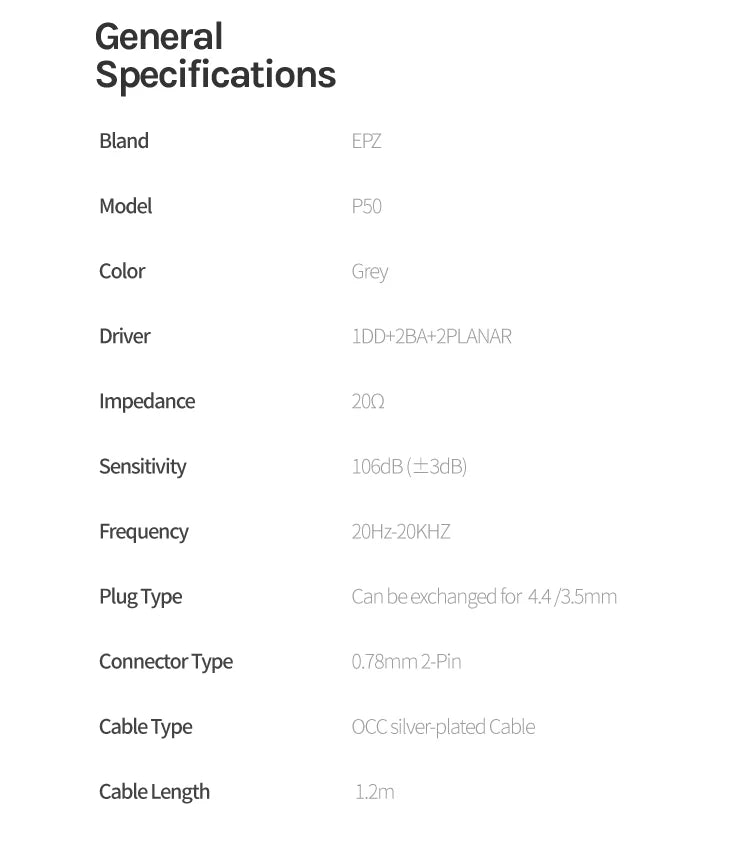The width and height of the screenshot is (750, 855).
Task: Click the 20Hz-20KHZ frequency value
Action: (401, 532)
